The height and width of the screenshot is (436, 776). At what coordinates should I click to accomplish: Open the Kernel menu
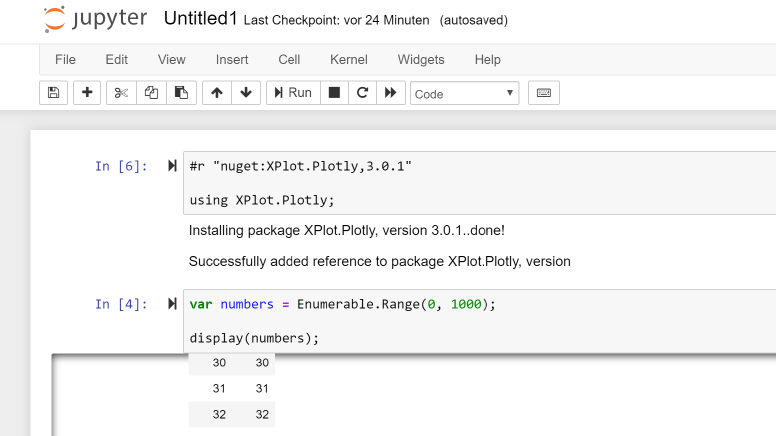click(x=349, y=60)
